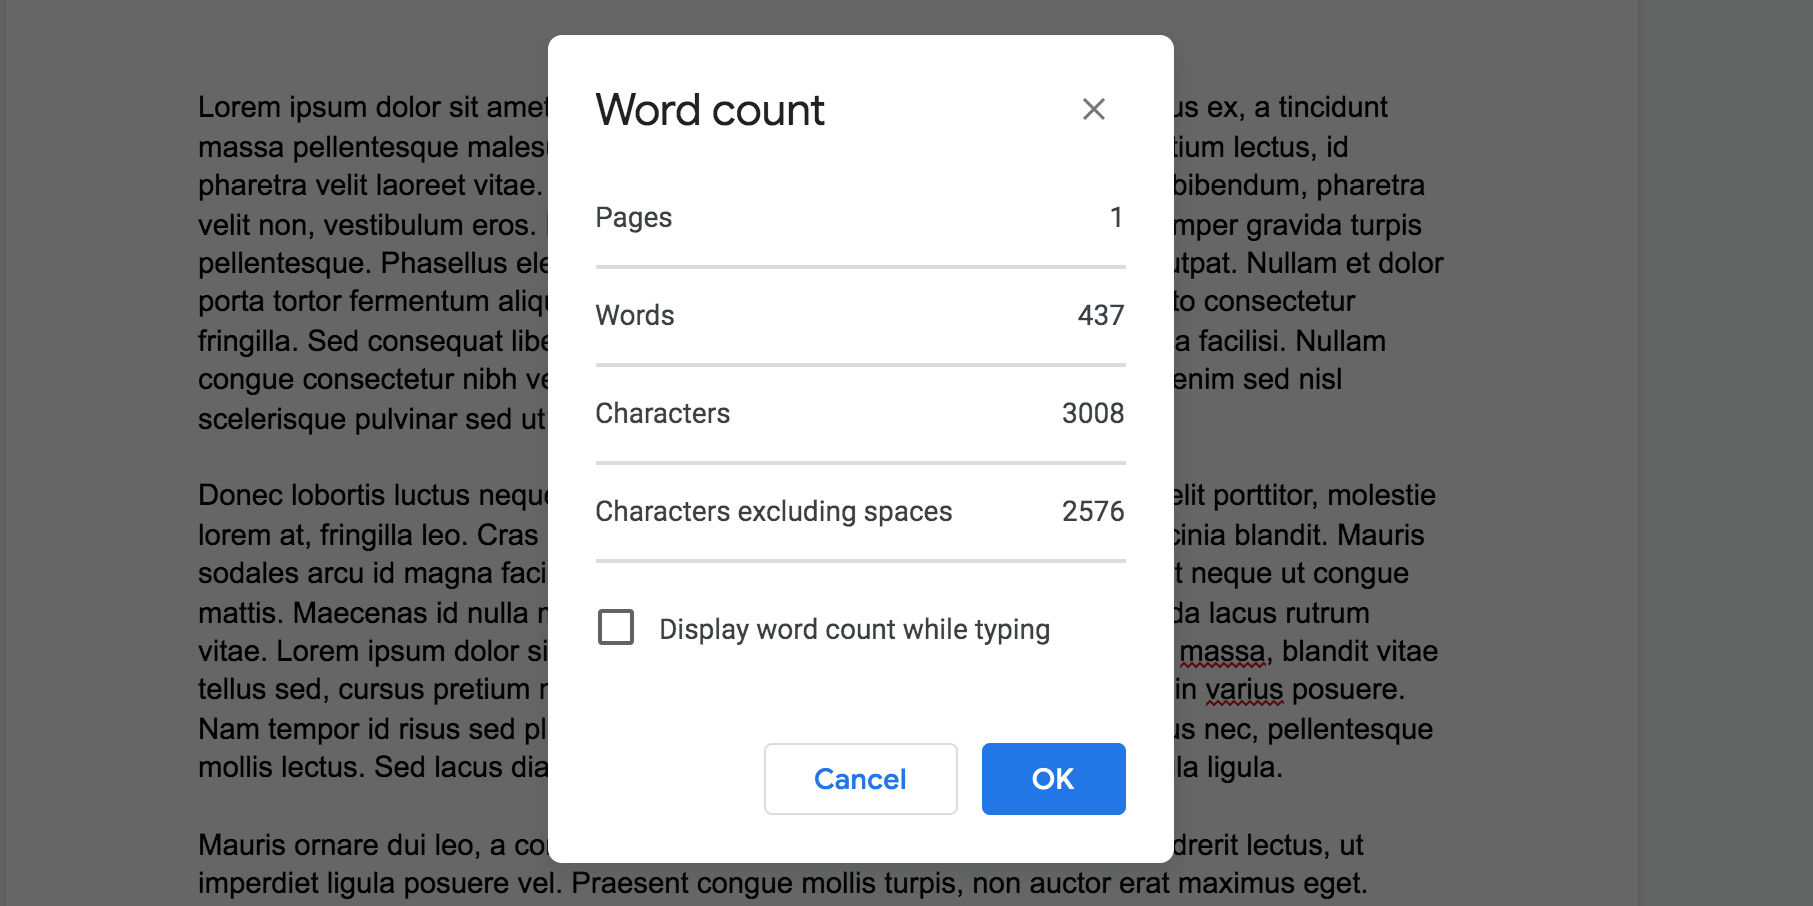Click the OK button
The image size is (1813, 906).
click(x=1052, y=779)
